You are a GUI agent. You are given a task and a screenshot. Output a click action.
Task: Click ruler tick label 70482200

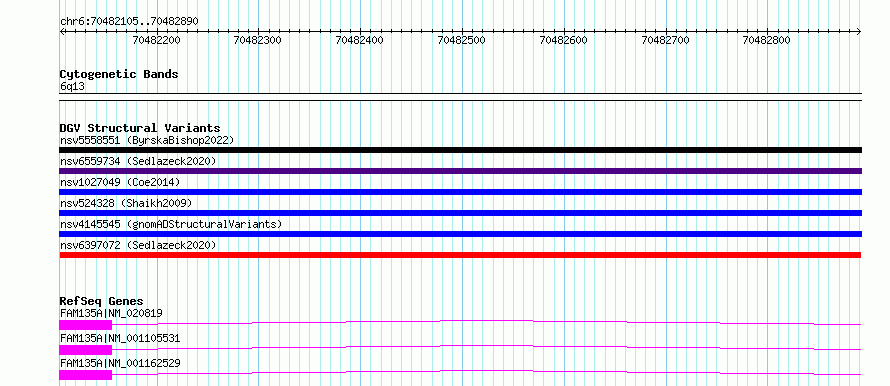tap(157, 40)
